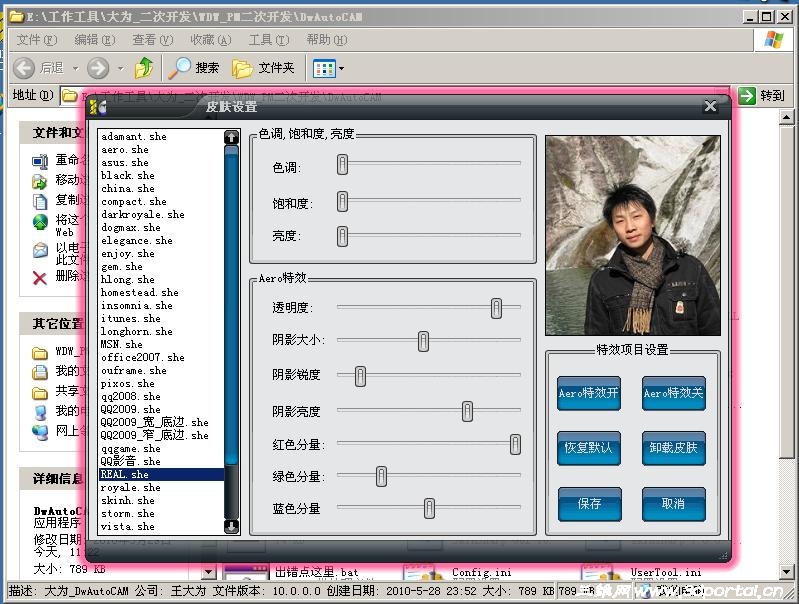Click the Aero特效关 button
Viewport: 799px width, 604px height.
click(x=674, y=393)
